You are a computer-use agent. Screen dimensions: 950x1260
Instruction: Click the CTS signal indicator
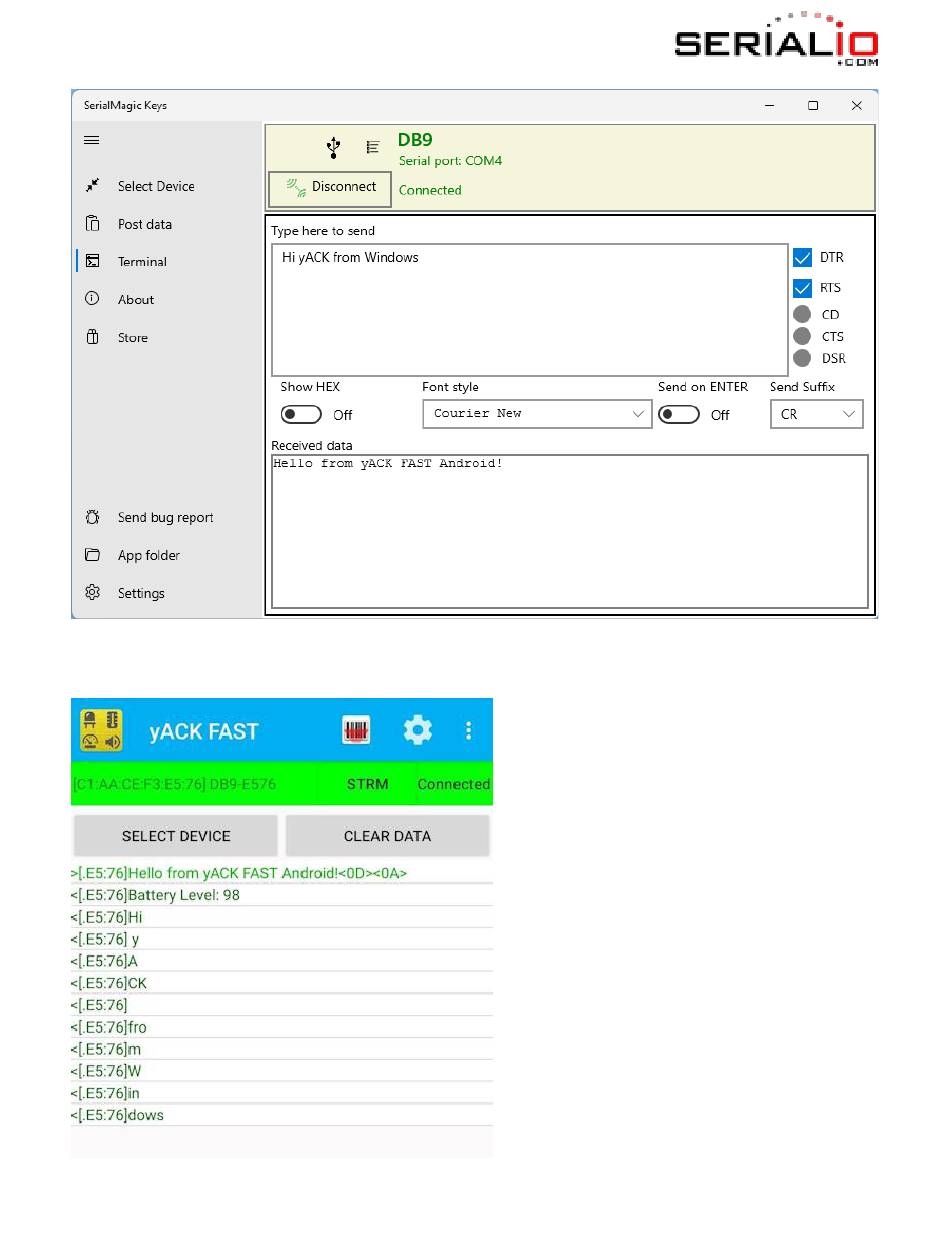(x=802, y=336)
